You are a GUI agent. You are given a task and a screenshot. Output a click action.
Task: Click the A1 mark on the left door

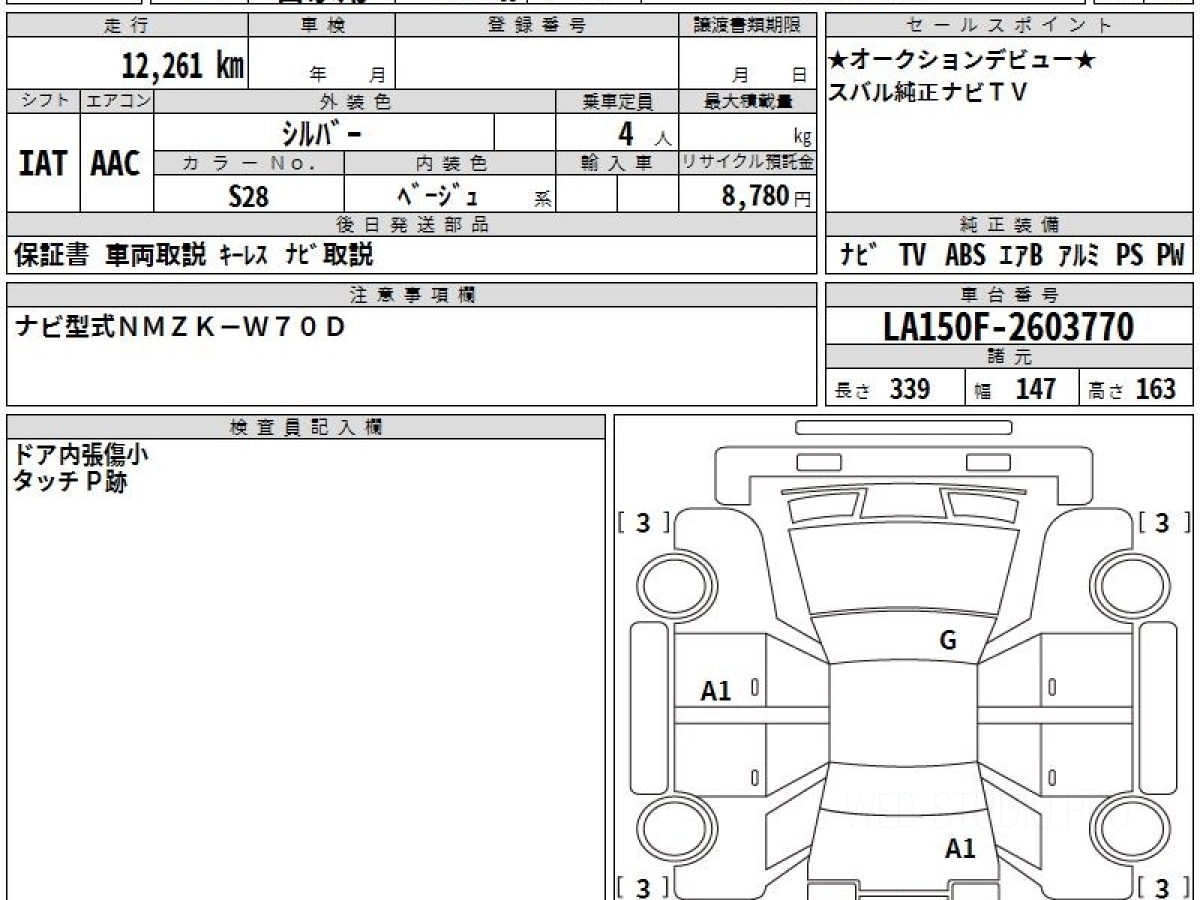[x=716, y=690]
